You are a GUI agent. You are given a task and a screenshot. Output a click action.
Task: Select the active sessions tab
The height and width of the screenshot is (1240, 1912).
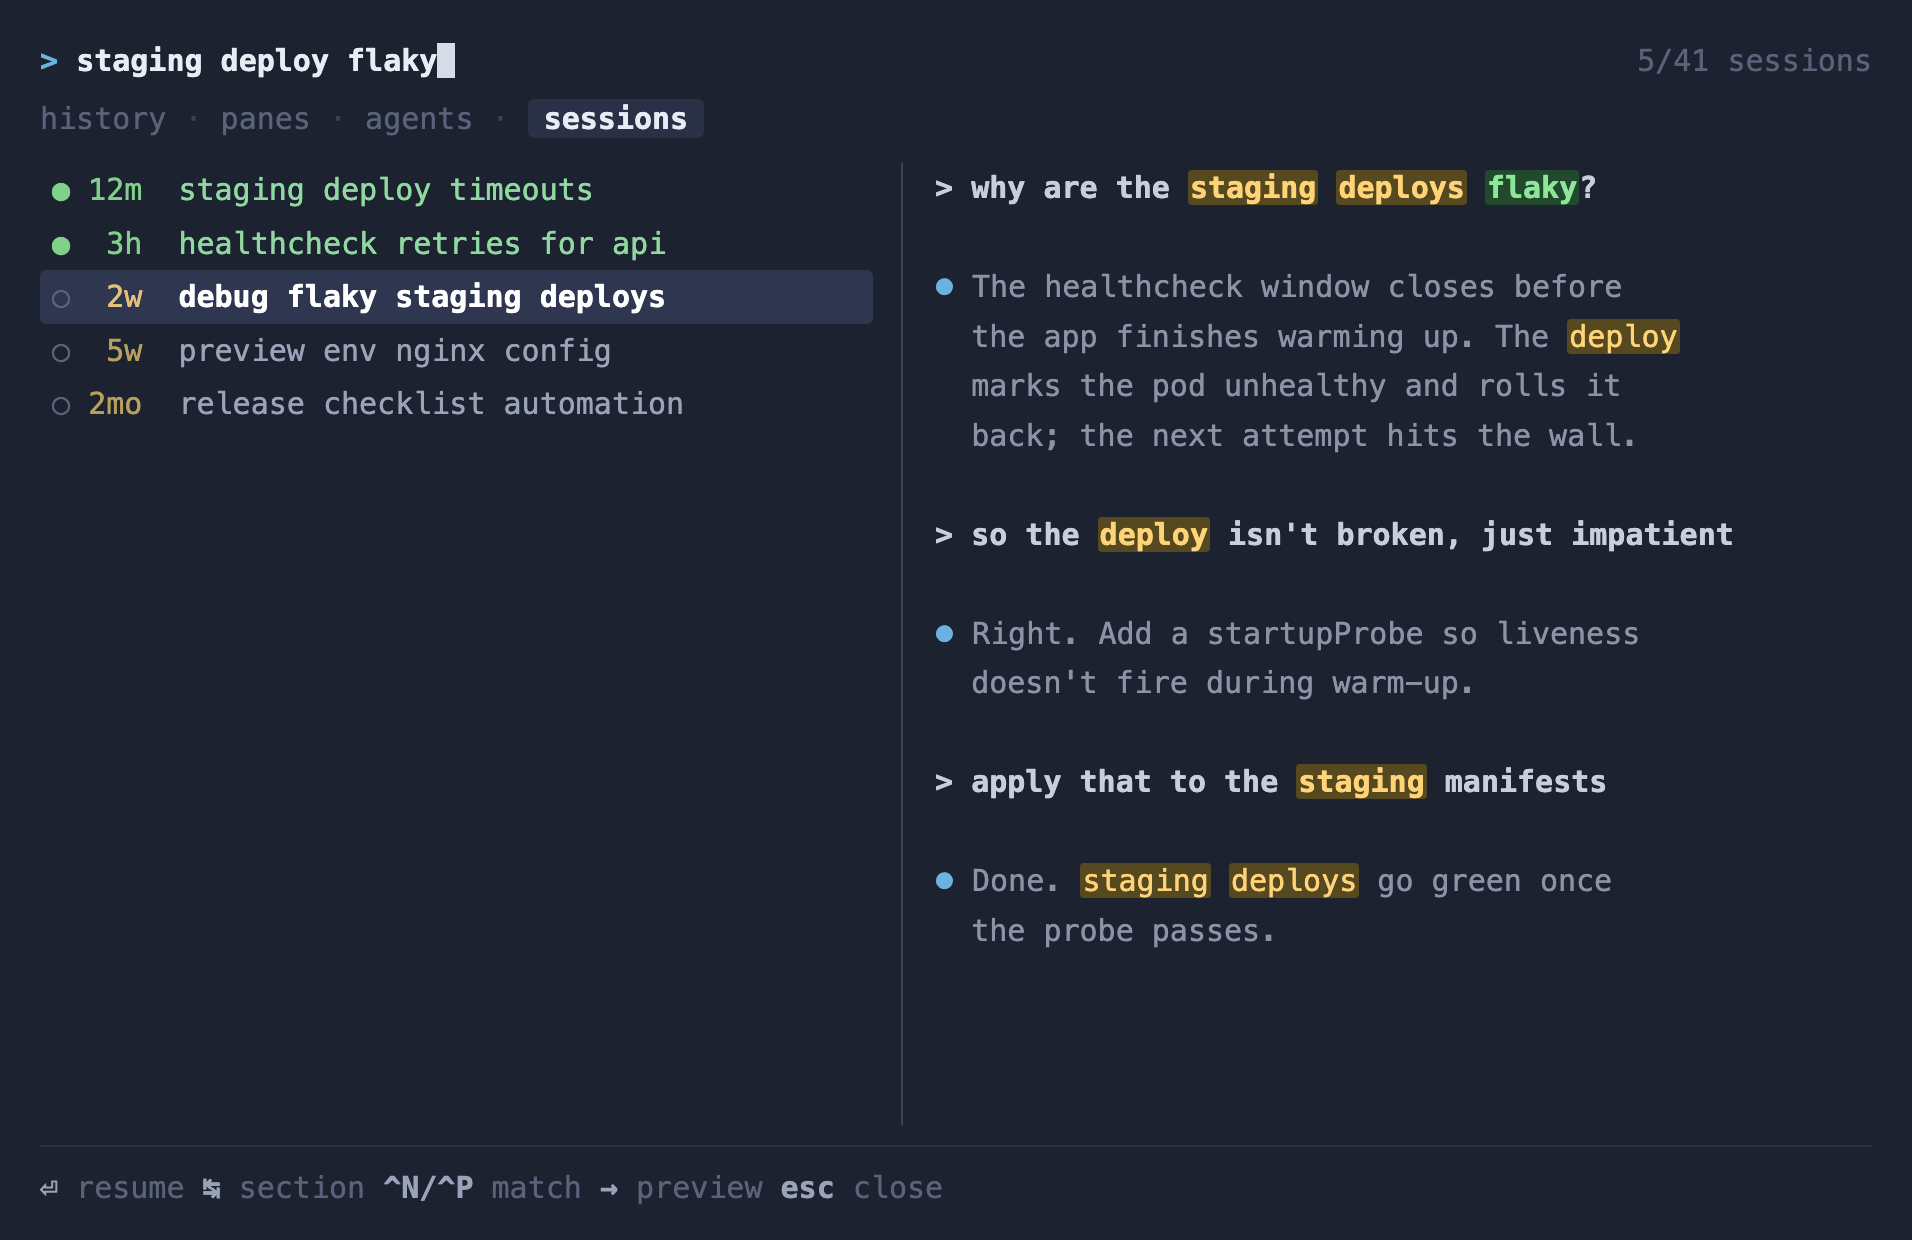pos(615,119)
